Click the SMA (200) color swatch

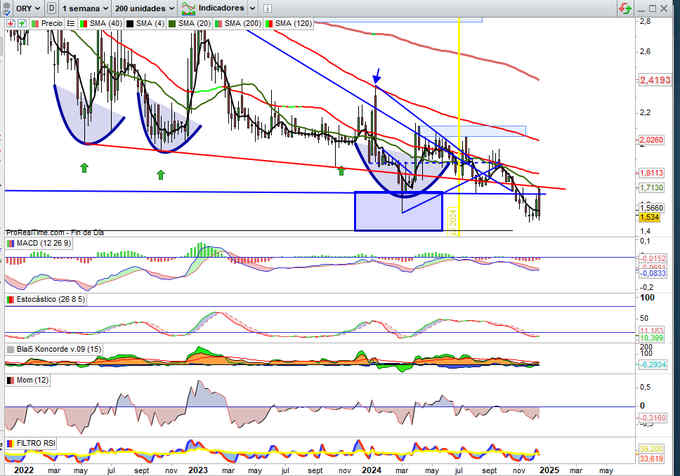(x=219, y=23)
